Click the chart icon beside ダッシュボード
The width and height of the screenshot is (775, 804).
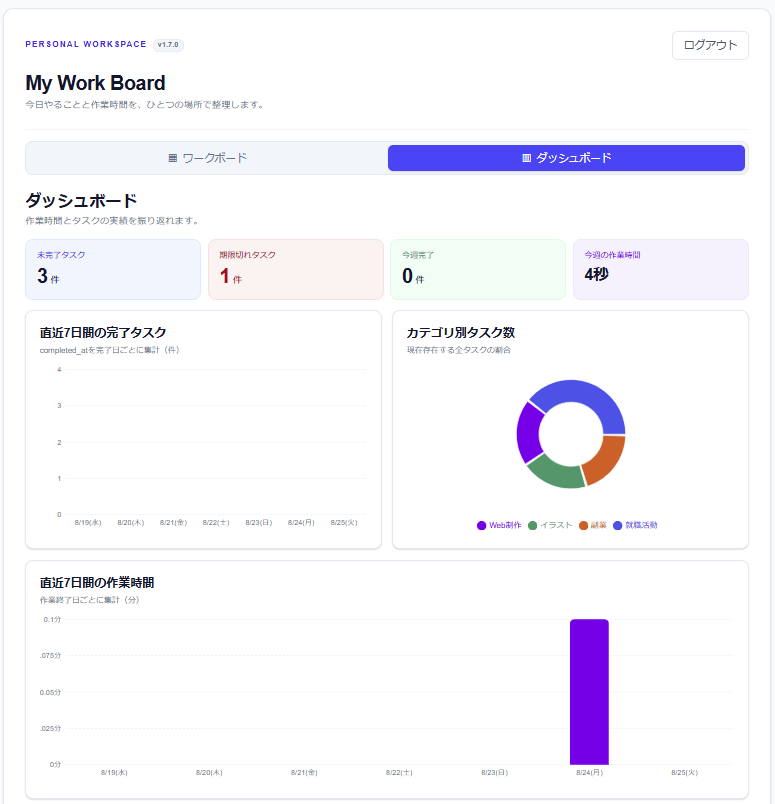point(526,158)
